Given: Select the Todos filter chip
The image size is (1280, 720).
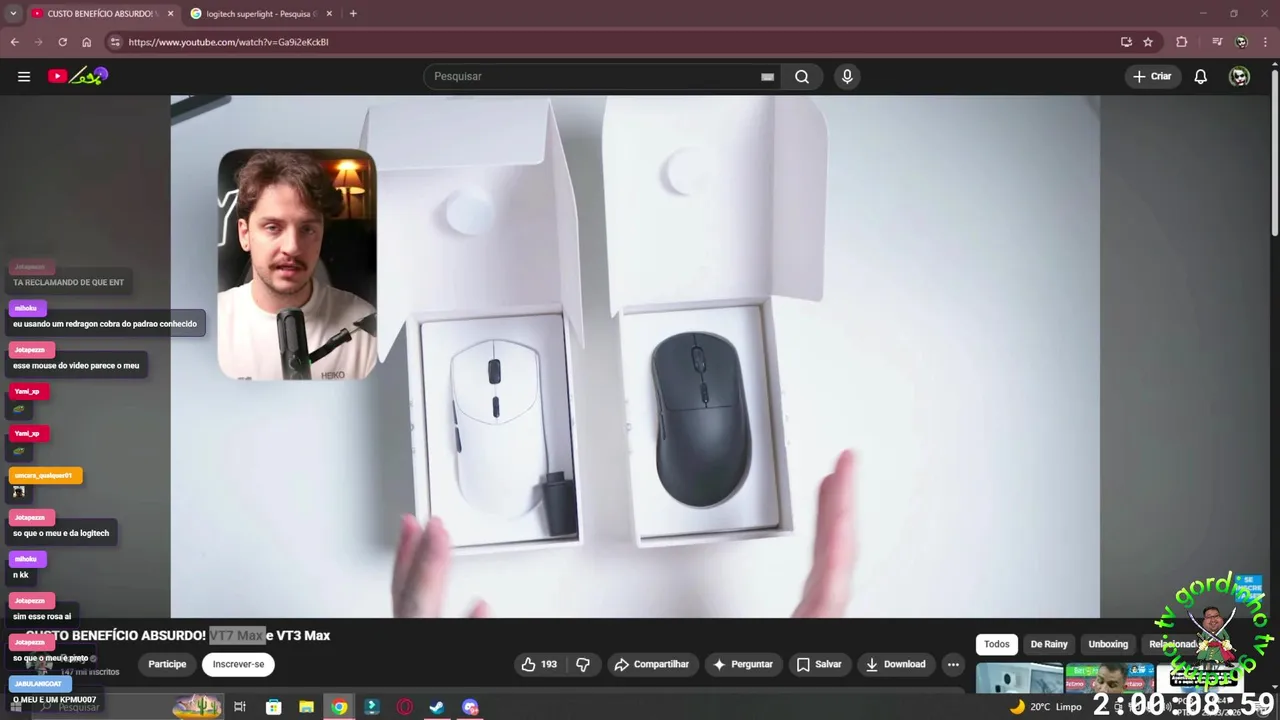Looking at the screenshot, I should point(997,644).
